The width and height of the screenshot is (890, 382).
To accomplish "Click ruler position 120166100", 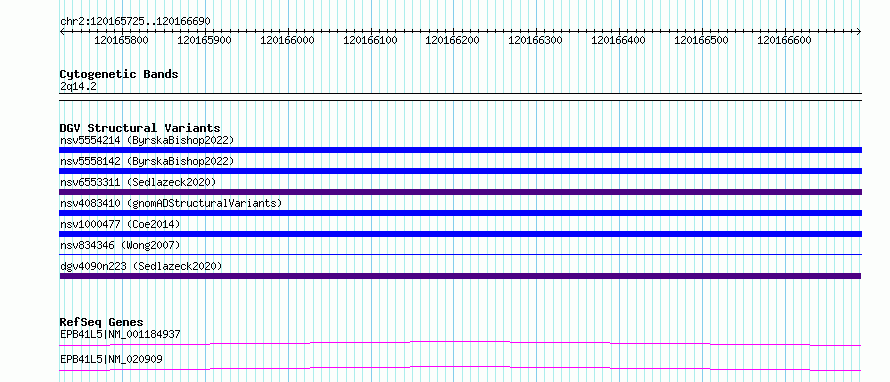I will pyautogui.click(x=371, y=40).
